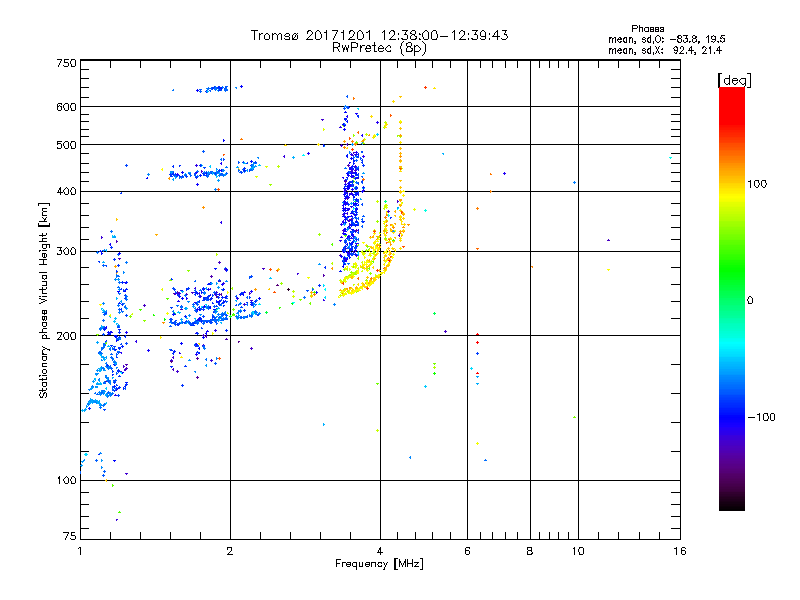Image resolution: width=800 pixels, height=600 pixels.
Task: Click the '10' frequency axis tick label
Action: click(578, 551)
